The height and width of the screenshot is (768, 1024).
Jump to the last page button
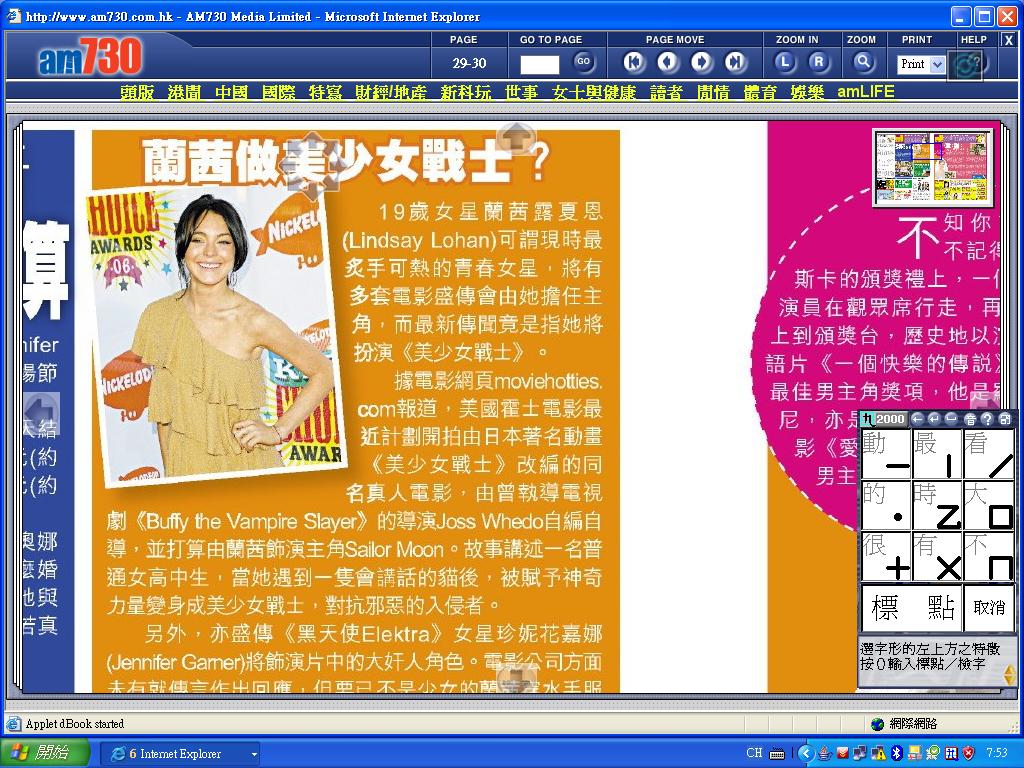pyautogui.click(x=736, y=63)
